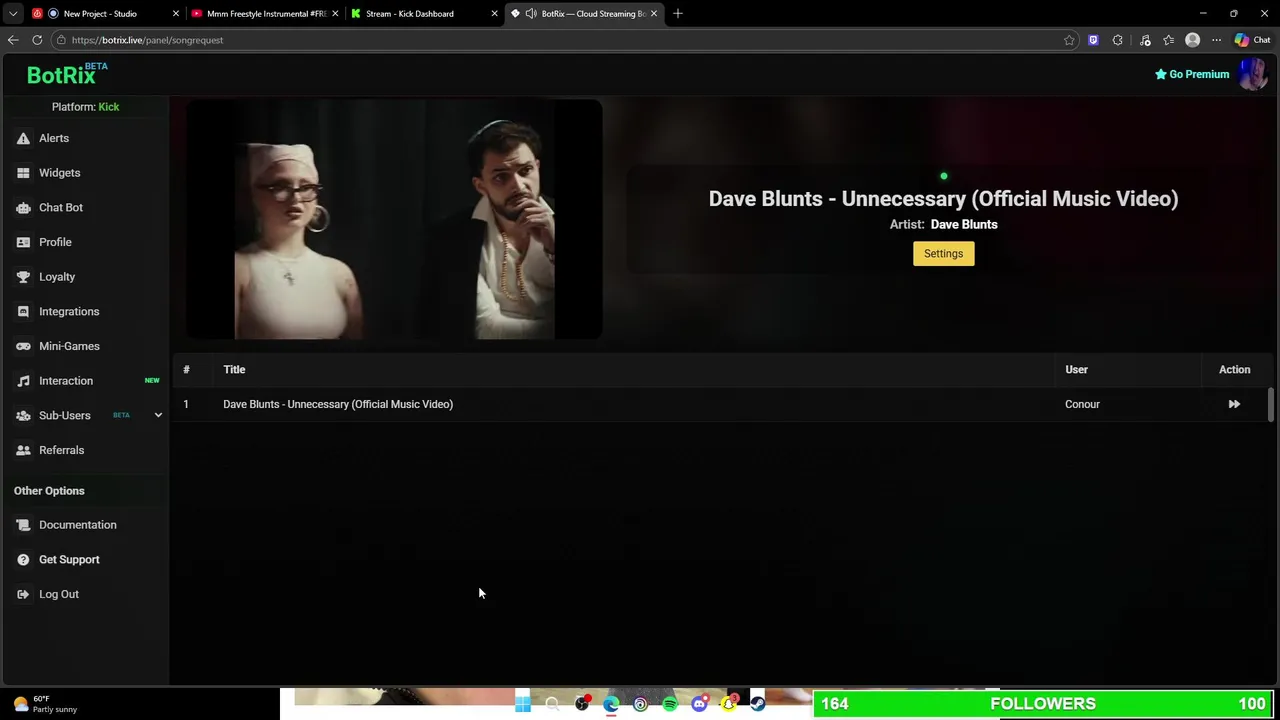Click Get Support link
The width and height of the screenshot is (1280, 720).
click(69, 560)
